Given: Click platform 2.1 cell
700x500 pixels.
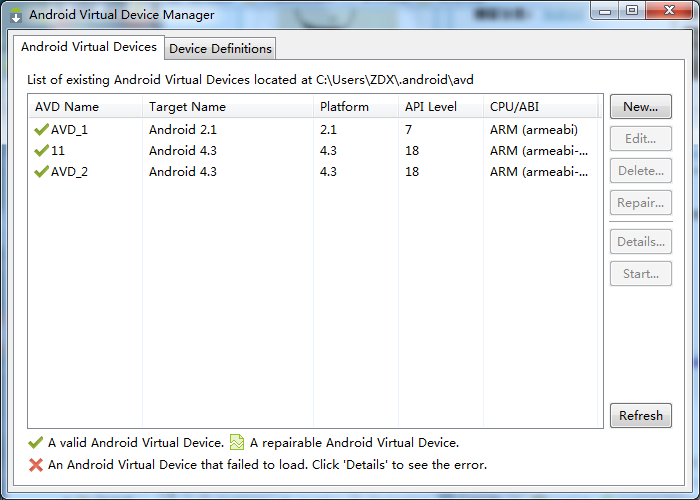Looking at the screenshot, I should pyautogui.click(x=328, y=130).
